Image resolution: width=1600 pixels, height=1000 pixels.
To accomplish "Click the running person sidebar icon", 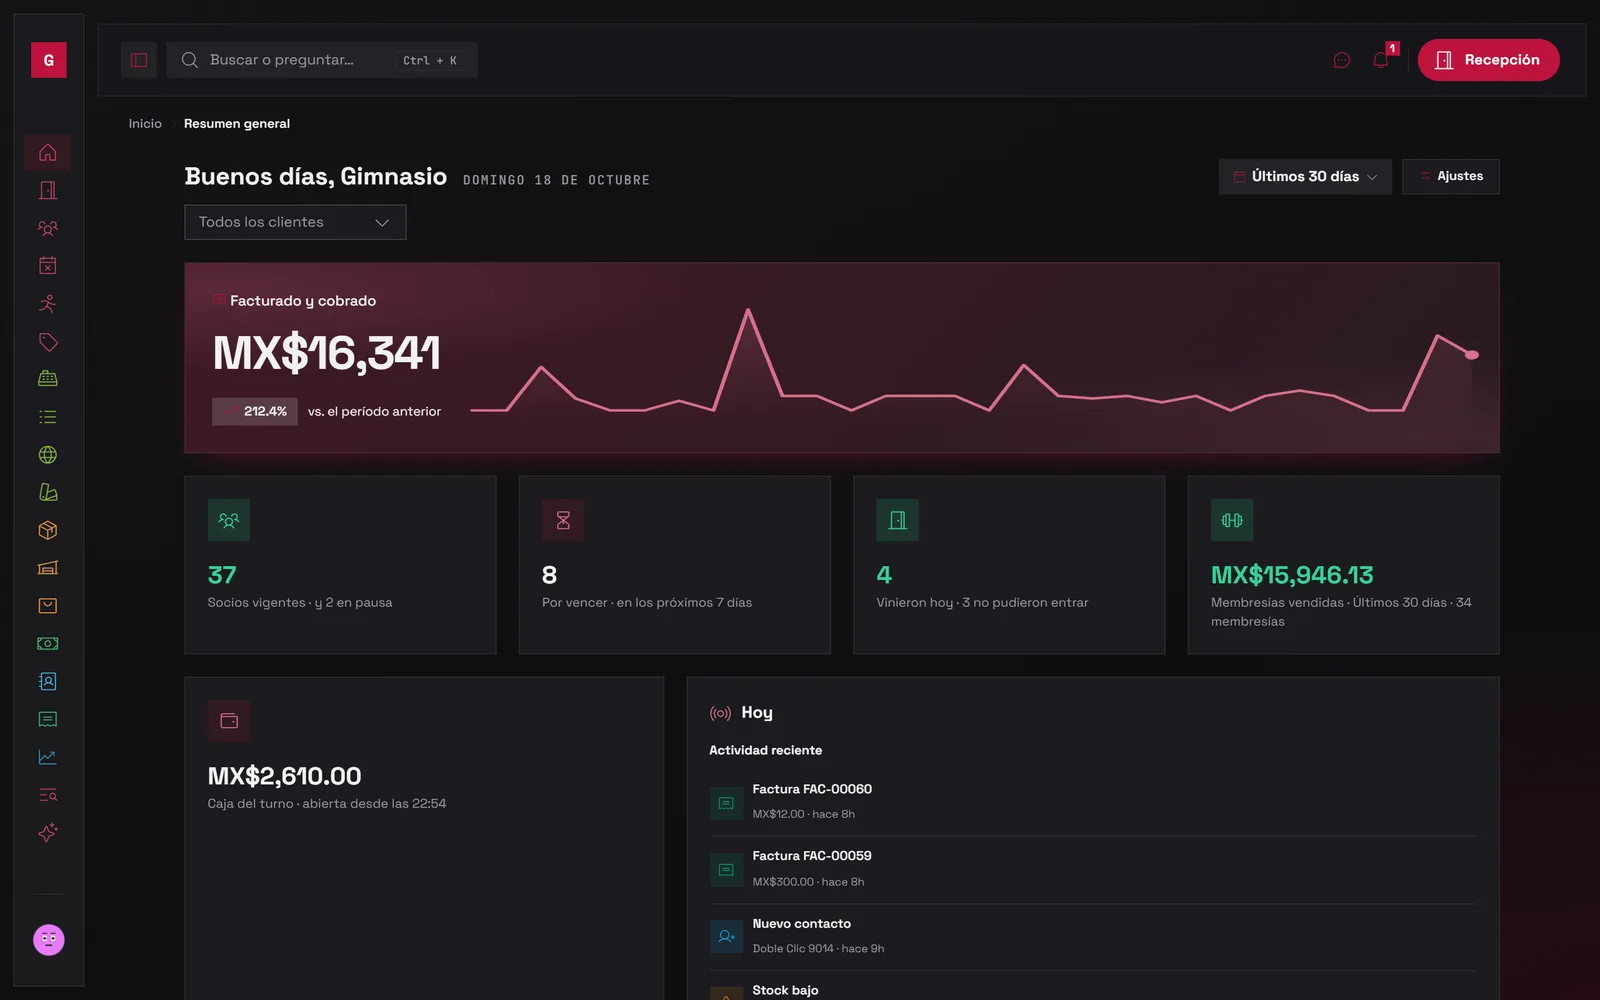I will 47,303.
